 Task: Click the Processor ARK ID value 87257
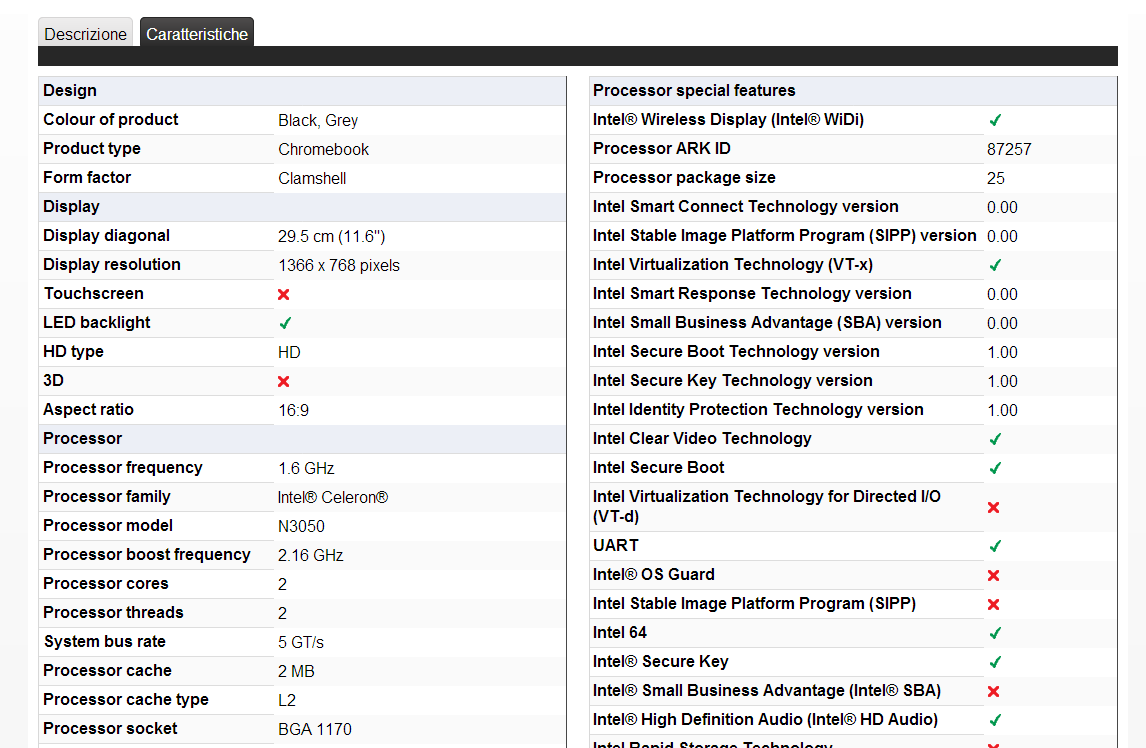pos(1009,149)
